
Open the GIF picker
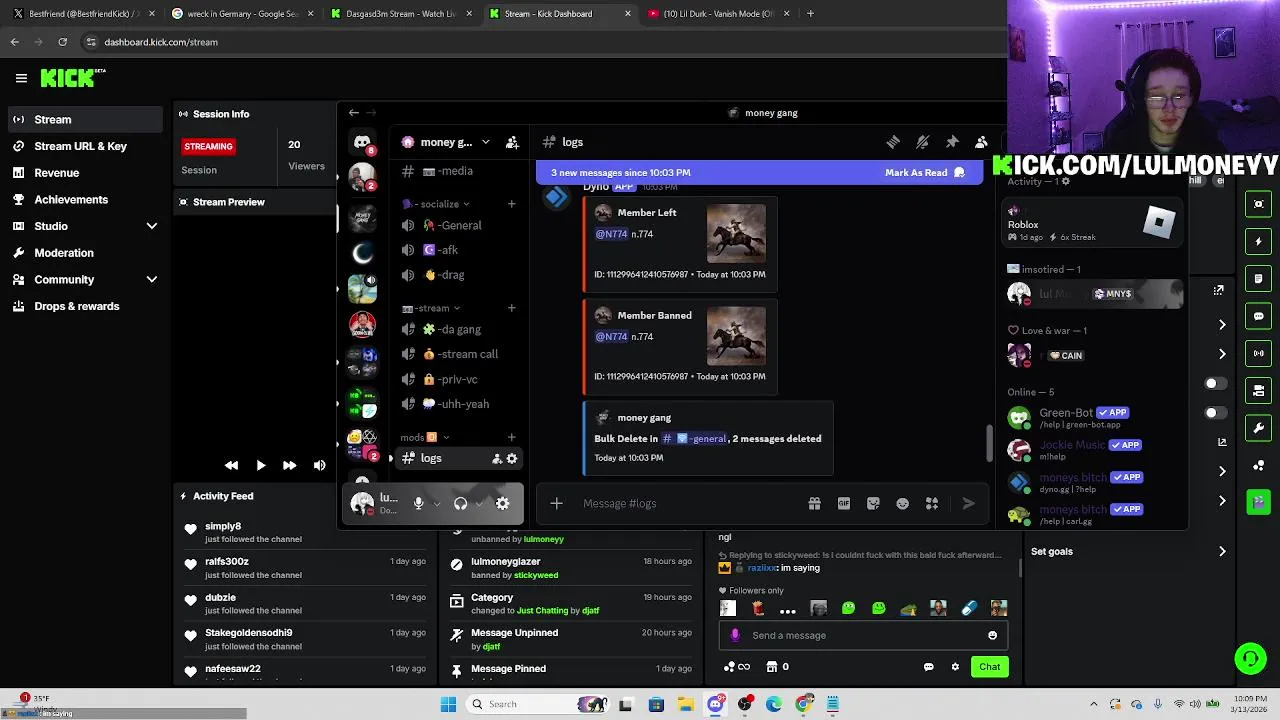844,504
